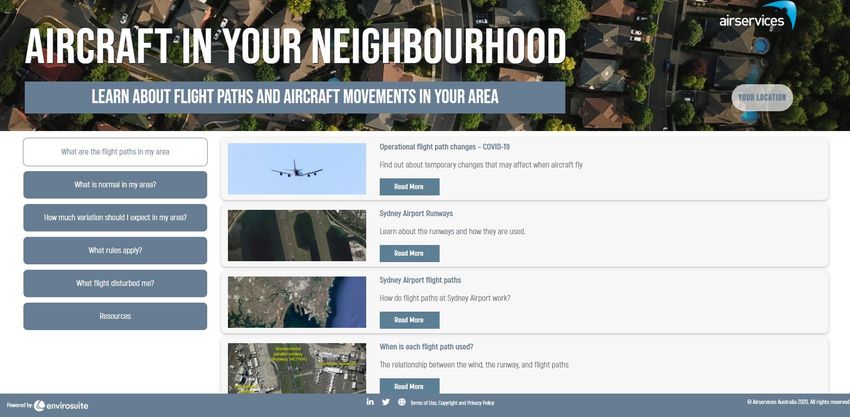
Task: Open Terms of Use, Copyright and Privacy Policy
Action: point(452,403)
